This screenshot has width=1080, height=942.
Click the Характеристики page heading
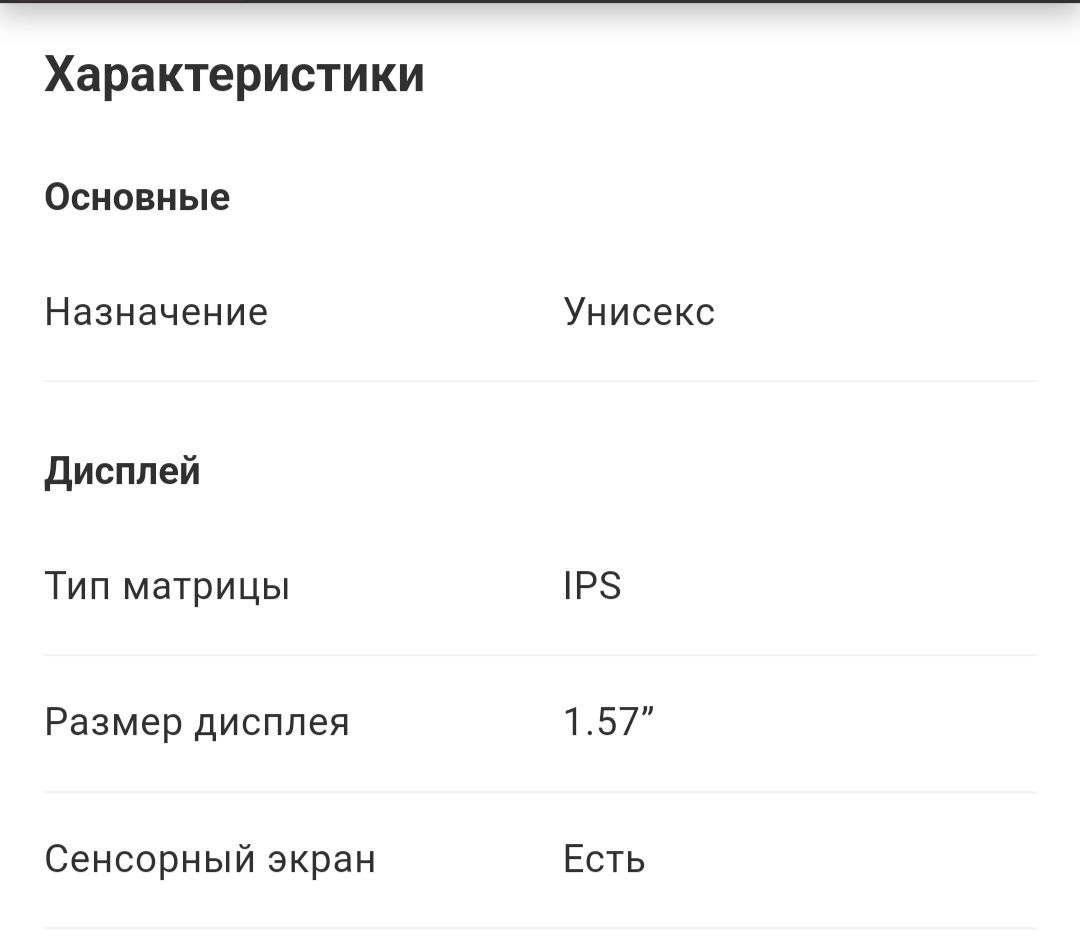[x=234, y=76]
